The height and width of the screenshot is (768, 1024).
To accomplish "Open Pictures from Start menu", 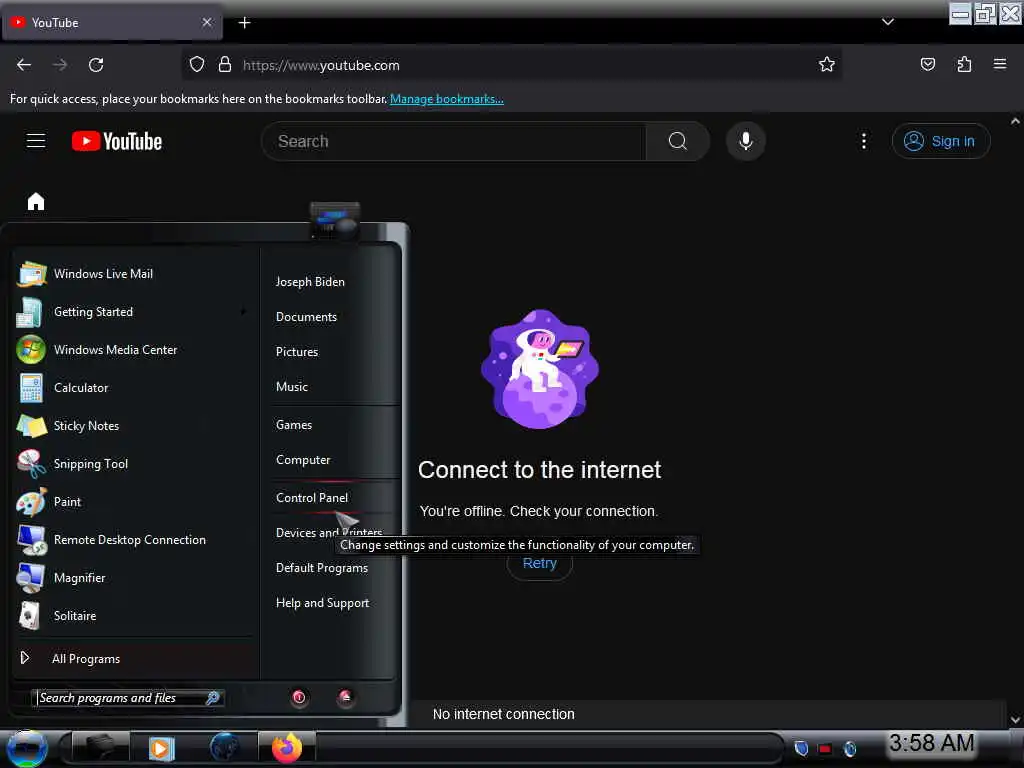I will click(x=296, y=352).
